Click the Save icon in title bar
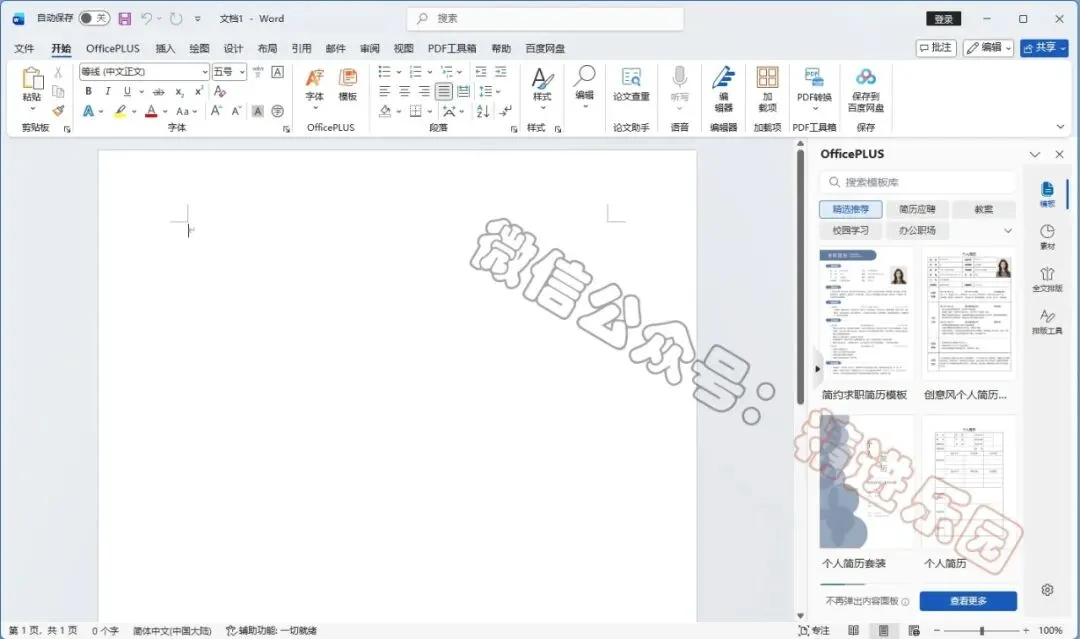1080x639 pixels. tap(125, 19)
